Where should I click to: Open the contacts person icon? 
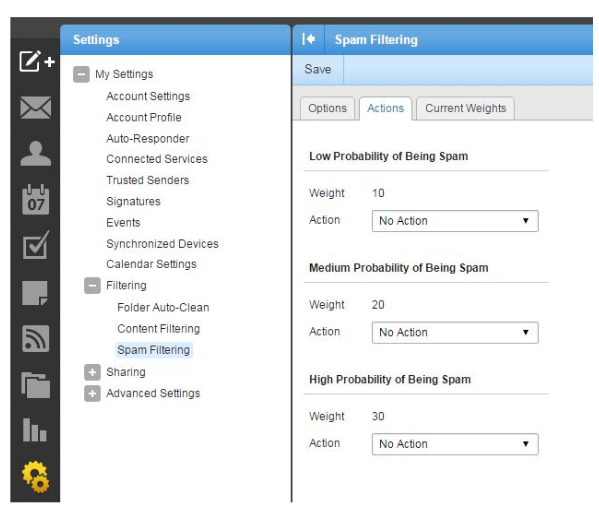(36, 153)
